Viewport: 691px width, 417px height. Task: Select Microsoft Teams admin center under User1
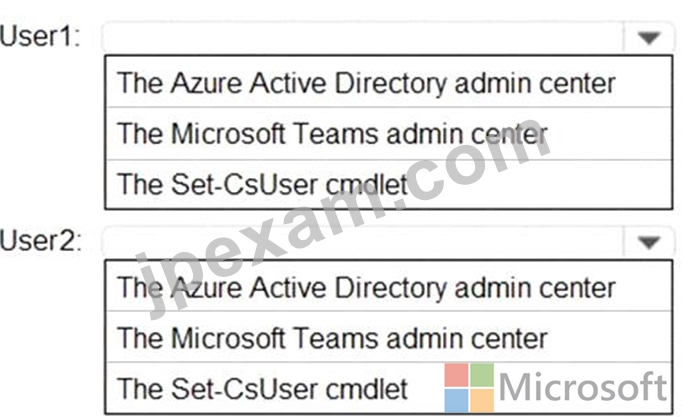coord(389,134)
